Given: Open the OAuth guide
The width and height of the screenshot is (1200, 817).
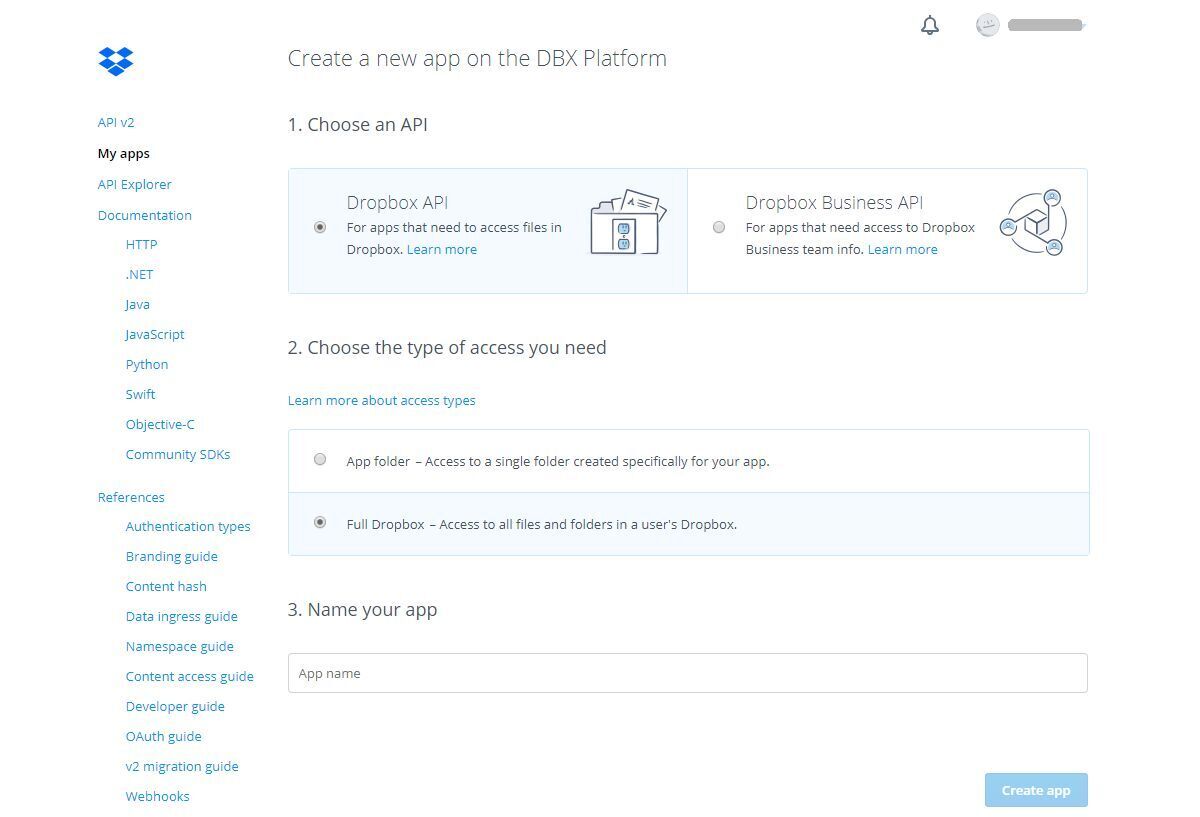Looking at the screenshot, I should [163, 736].
